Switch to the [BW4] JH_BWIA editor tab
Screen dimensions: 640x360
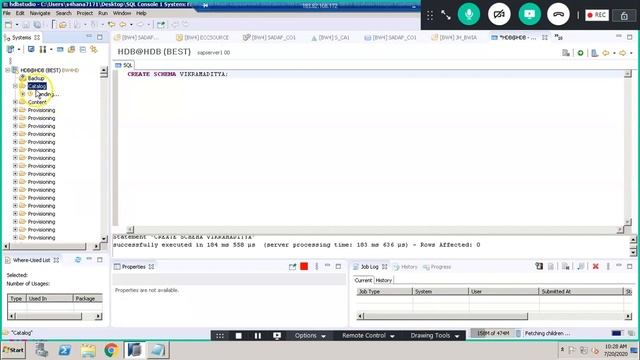click(454, 38)
